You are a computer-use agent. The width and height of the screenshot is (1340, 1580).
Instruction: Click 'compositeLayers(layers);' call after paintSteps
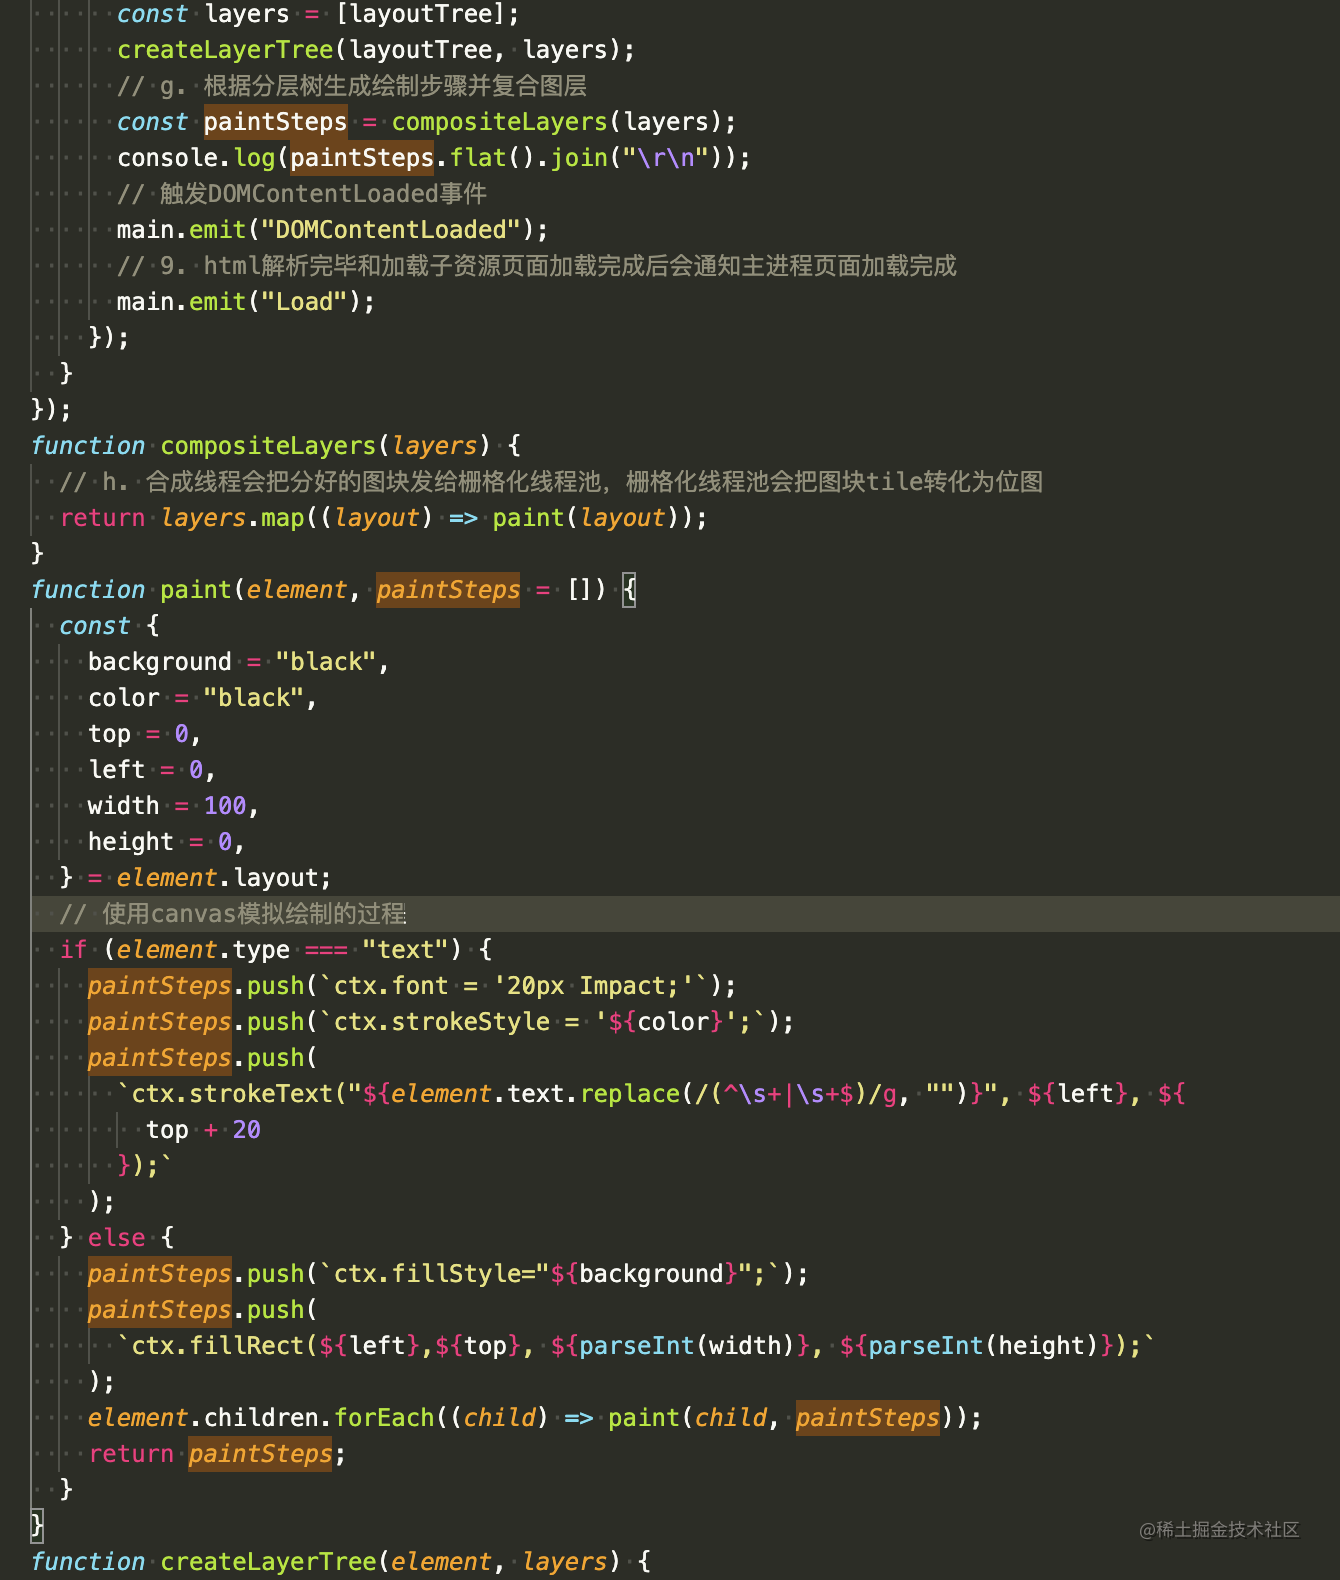coord(564,122)
